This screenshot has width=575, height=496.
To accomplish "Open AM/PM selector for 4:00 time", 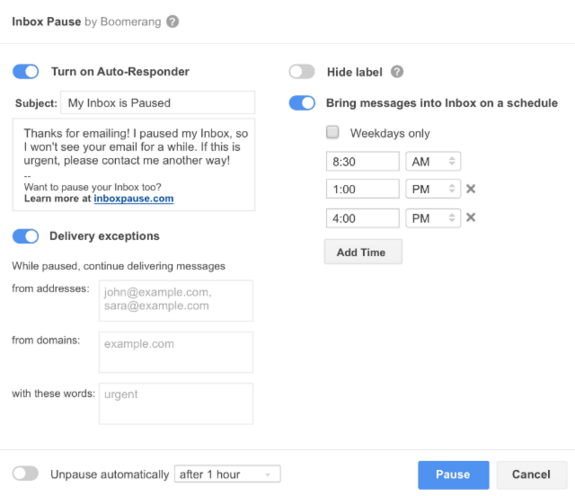I will click(433, 218).
